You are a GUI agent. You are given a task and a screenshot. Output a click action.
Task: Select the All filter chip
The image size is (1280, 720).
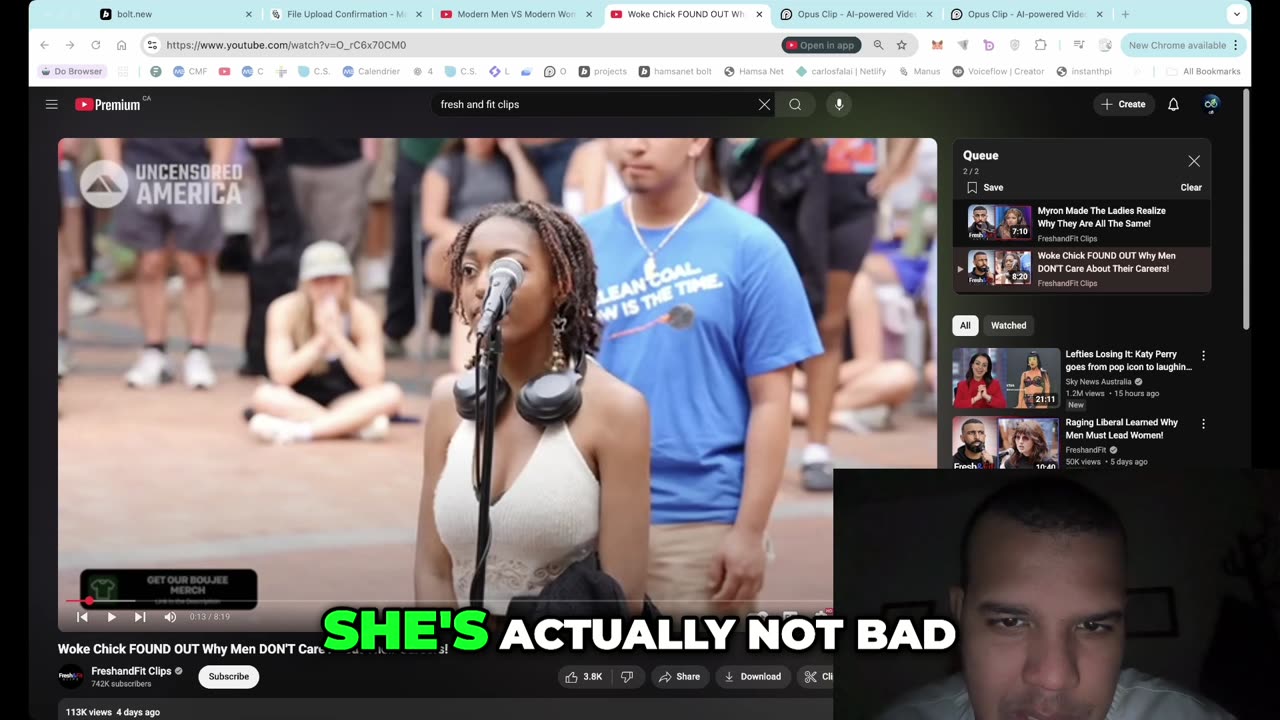click(x=965, y=325)
